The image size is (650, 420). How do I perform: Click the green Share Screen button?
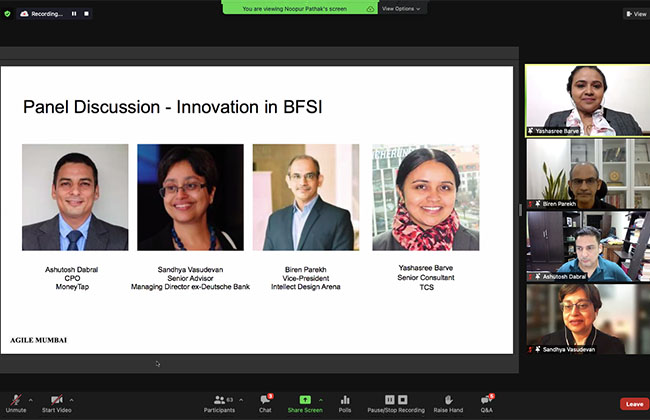[x=305, y=403]
